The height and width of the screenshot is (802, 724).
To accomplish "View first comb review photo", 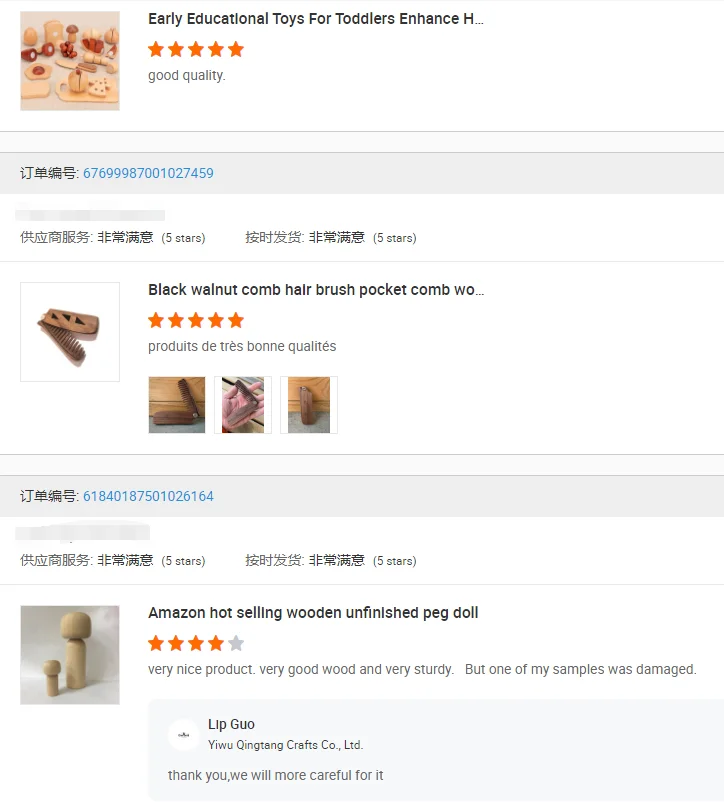I will (x=177, y=405).
